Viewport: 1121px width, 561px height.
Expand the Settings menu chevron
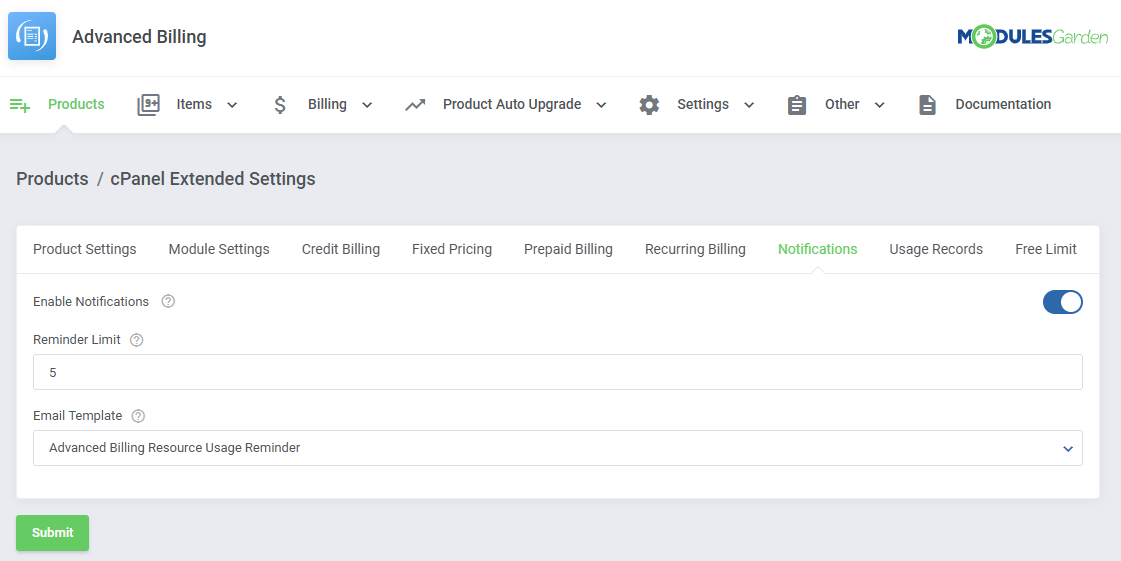click(749, 105)
